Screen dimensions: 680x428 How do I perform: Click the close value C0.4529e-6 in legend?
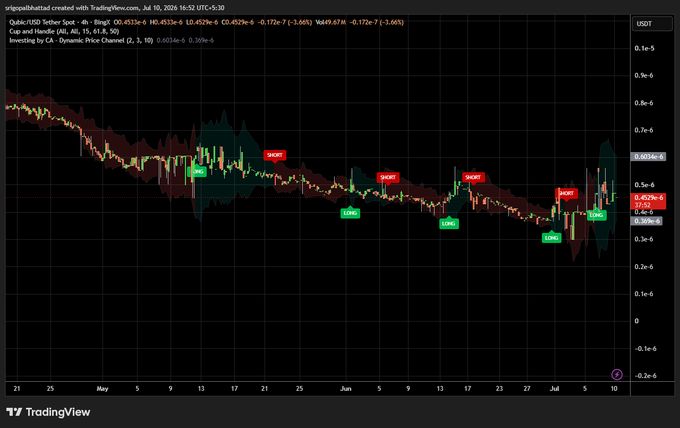tap(238, 22)
